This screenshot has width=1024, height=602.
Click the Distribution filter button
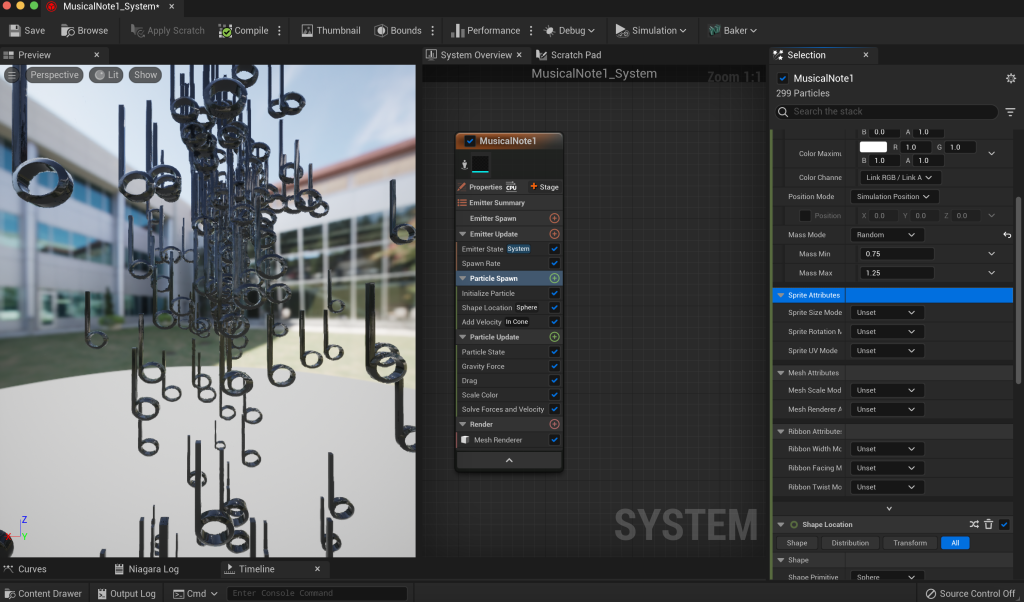click(848, 543)
